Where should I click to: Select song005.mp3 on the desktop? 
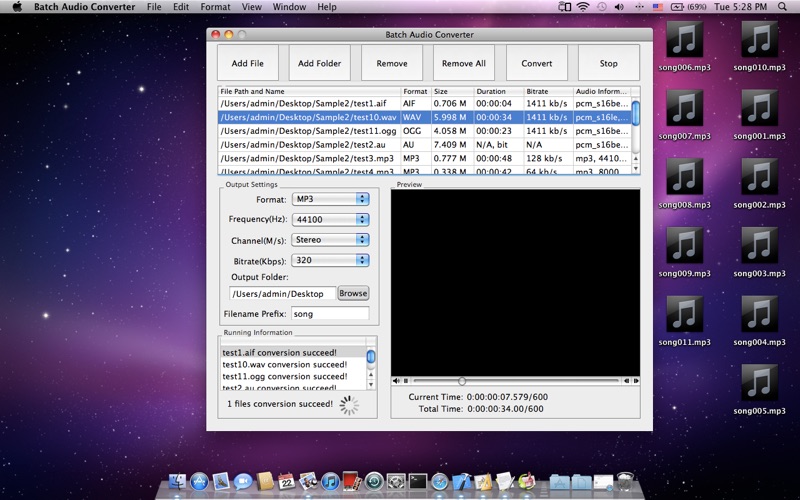coord(759,390)
